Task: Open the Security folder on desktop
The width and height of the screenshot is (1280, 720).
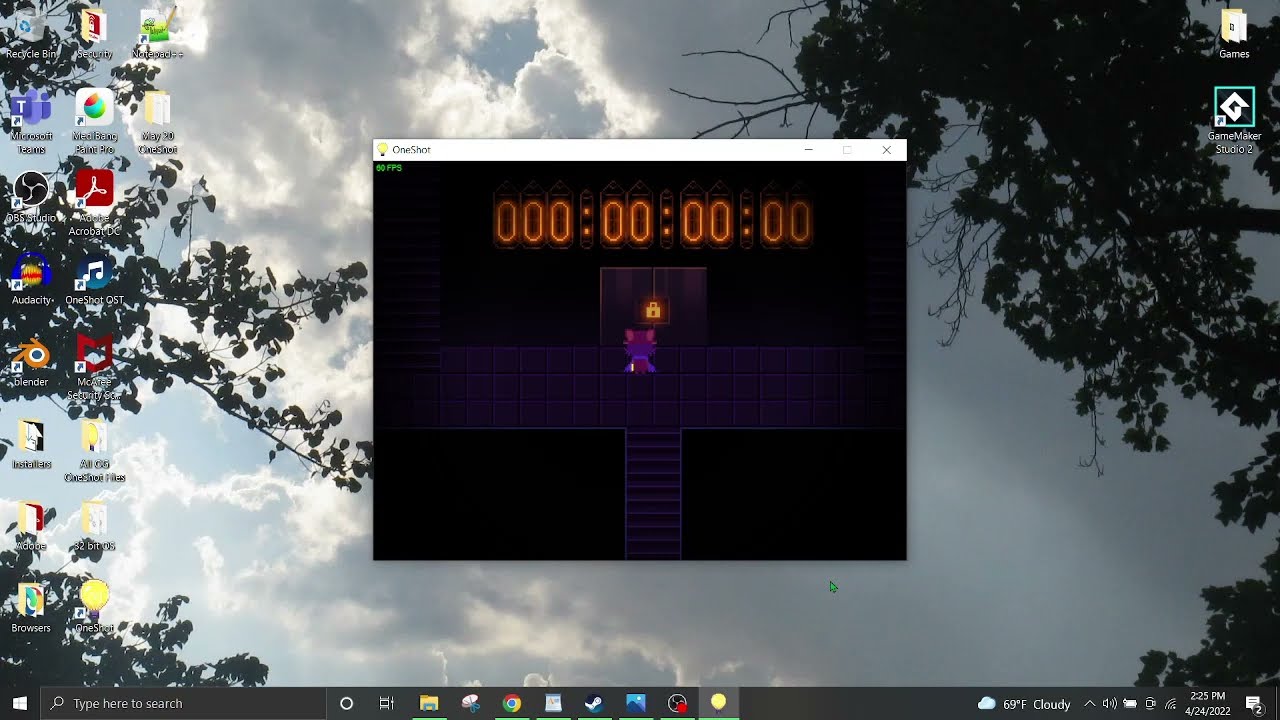Action: (x=94, y=34)
